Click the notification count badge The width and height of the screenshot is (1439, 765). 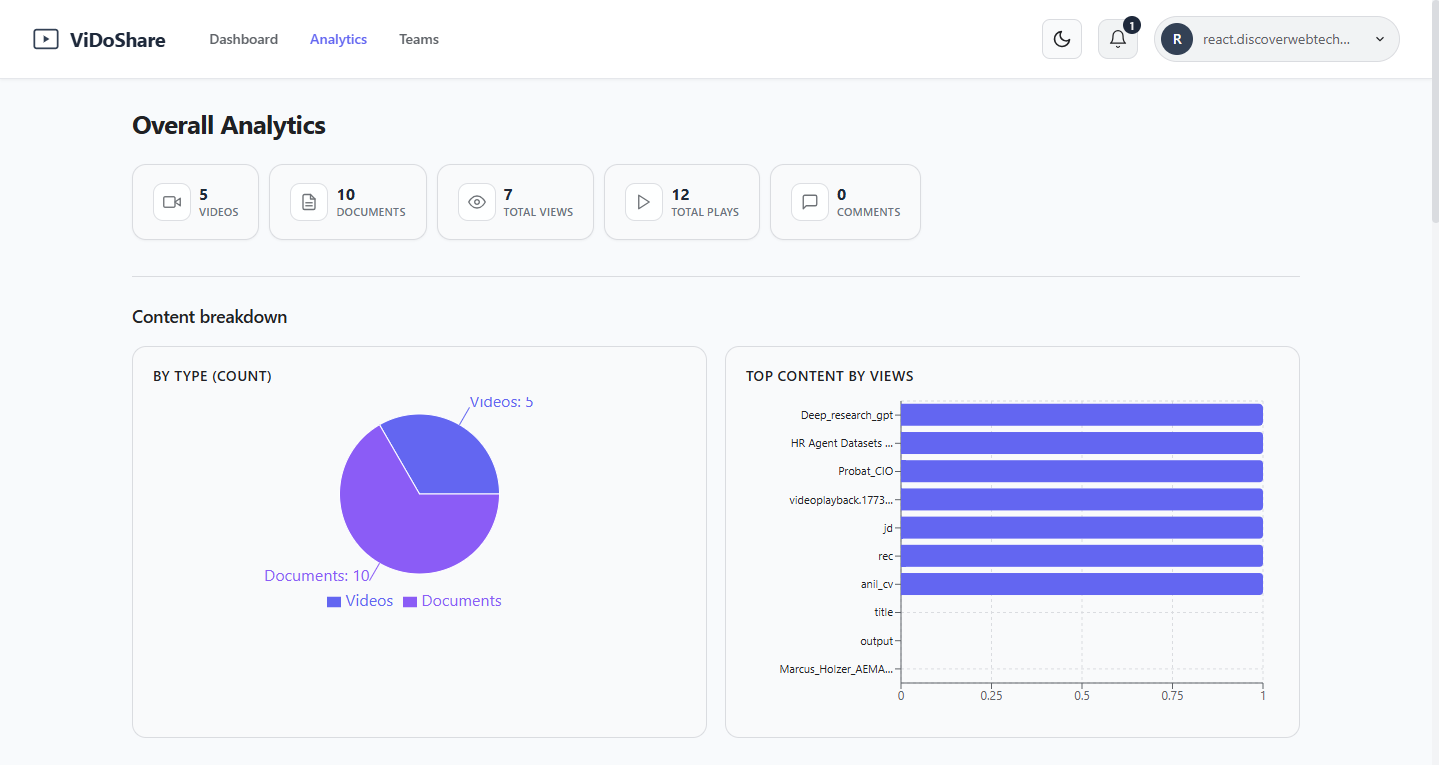1131,25
